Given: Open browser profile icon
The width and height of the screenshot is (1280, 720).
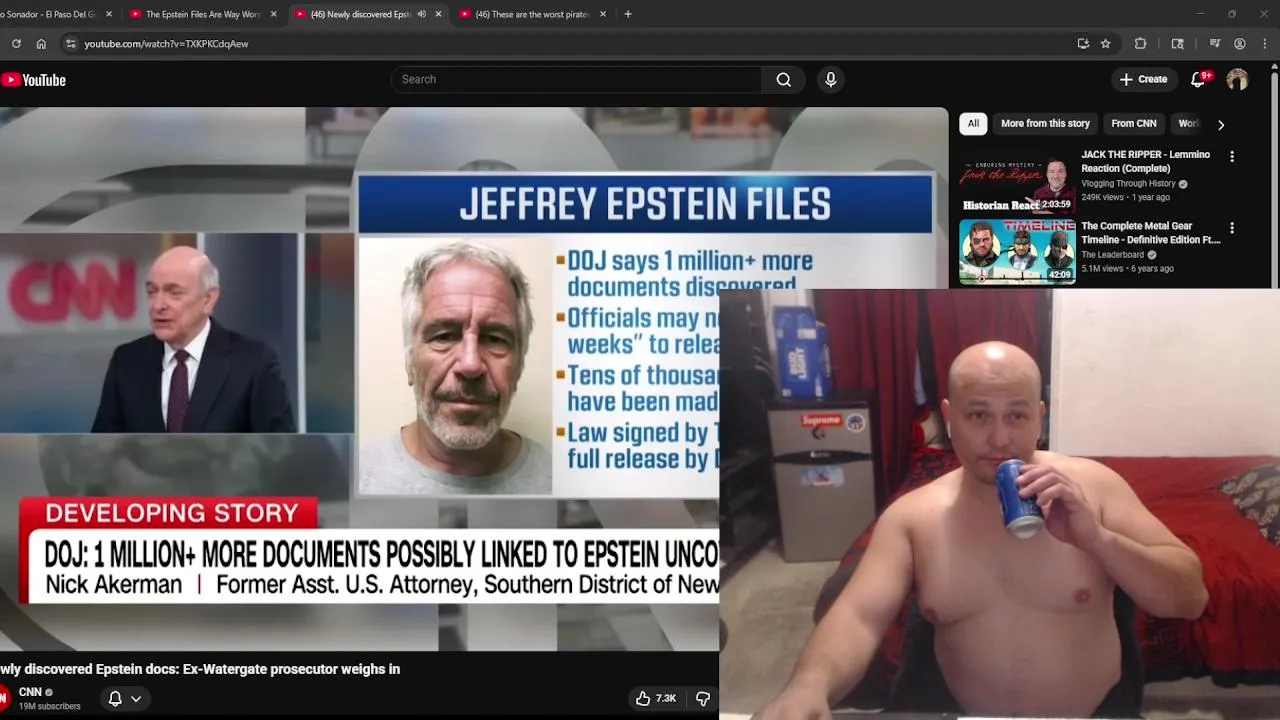Looking at the screenshot, I should coord(1239,44).
